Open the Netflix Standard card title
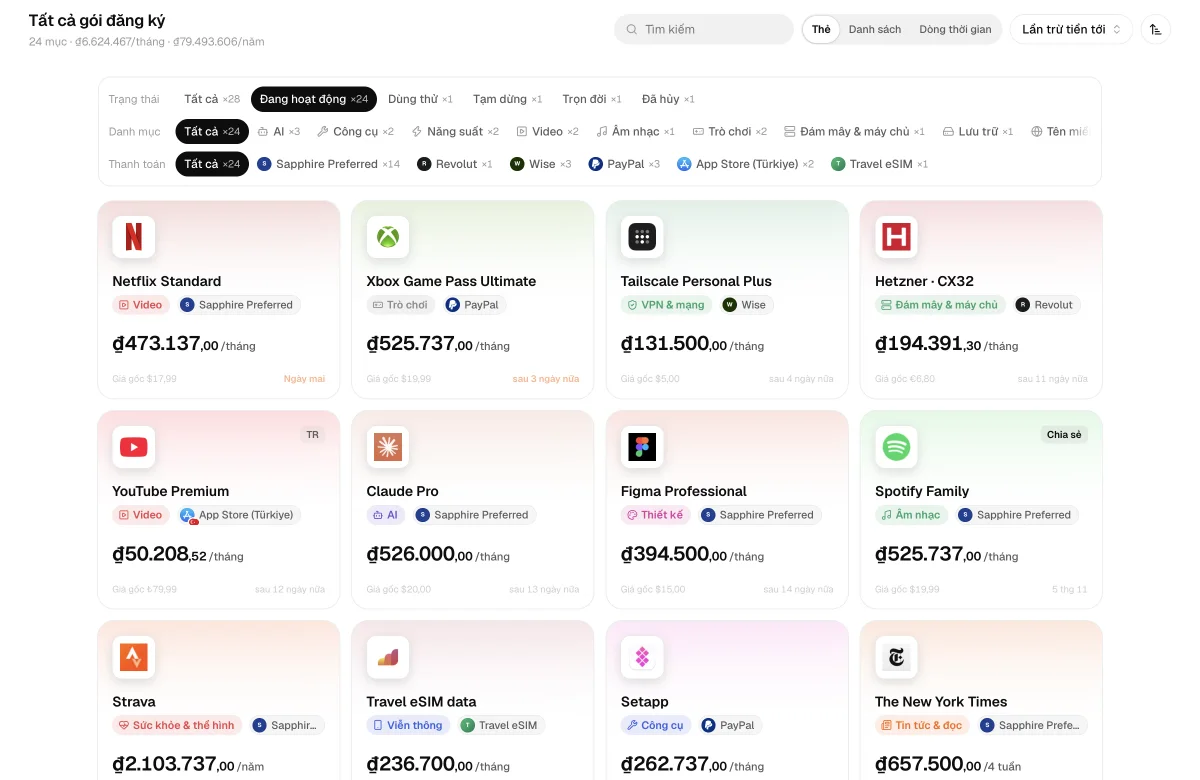The height and width of the screenshot is (780, 1200). pyautogui.click(x=167, y=281)
